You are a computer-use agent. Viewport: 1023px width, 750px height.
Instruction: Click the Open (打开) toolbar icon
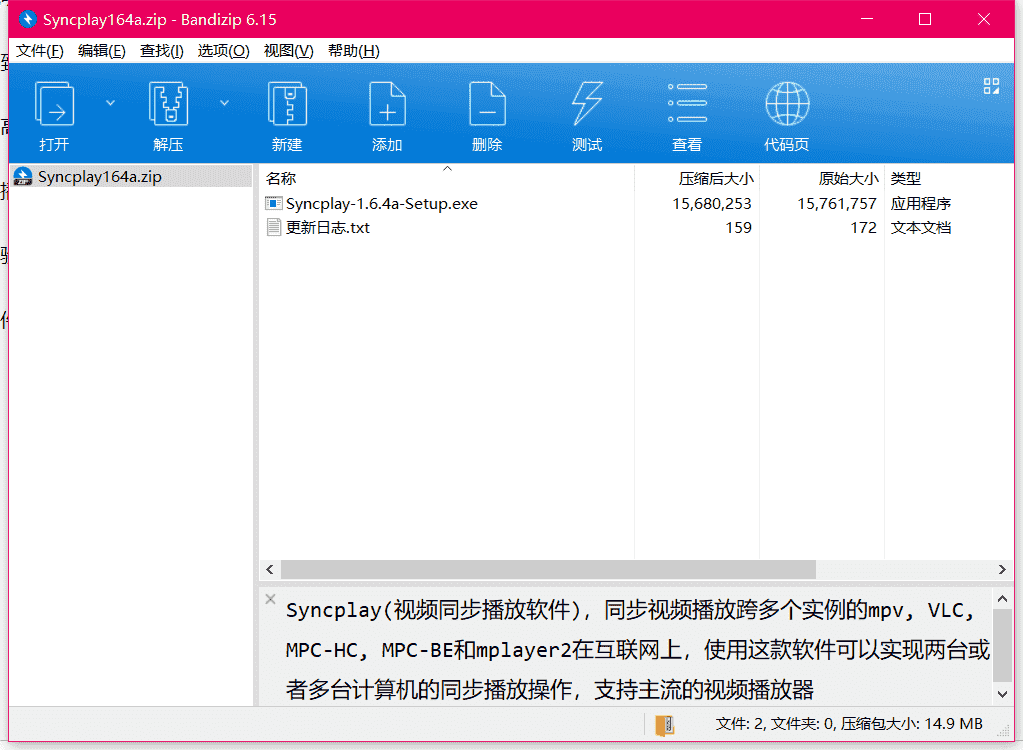54,104
